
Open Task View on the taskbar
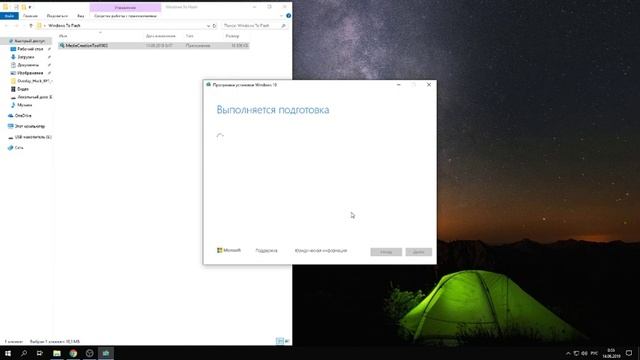click(x=40, y=353)
